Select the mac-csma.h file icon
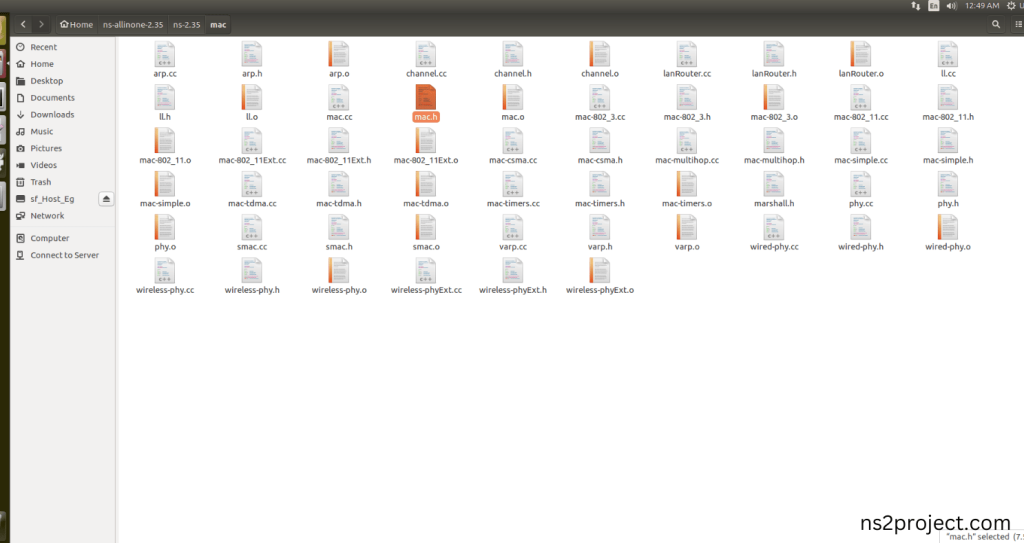 click(600, 140)
